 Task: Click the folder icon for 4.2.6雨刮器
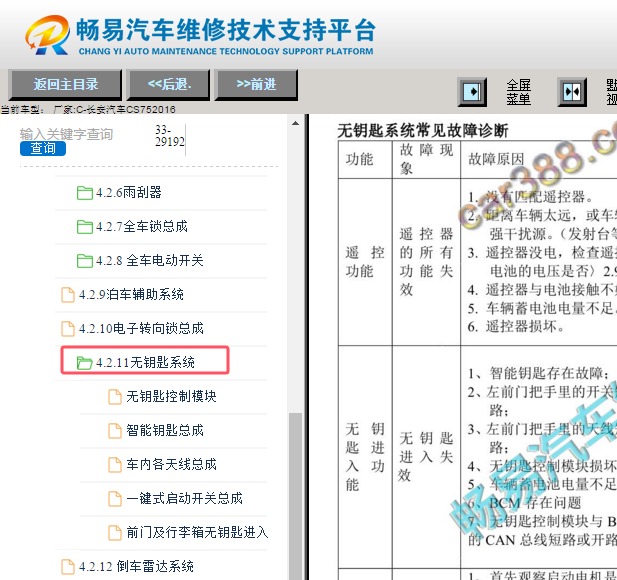click(x=85, y=193)
